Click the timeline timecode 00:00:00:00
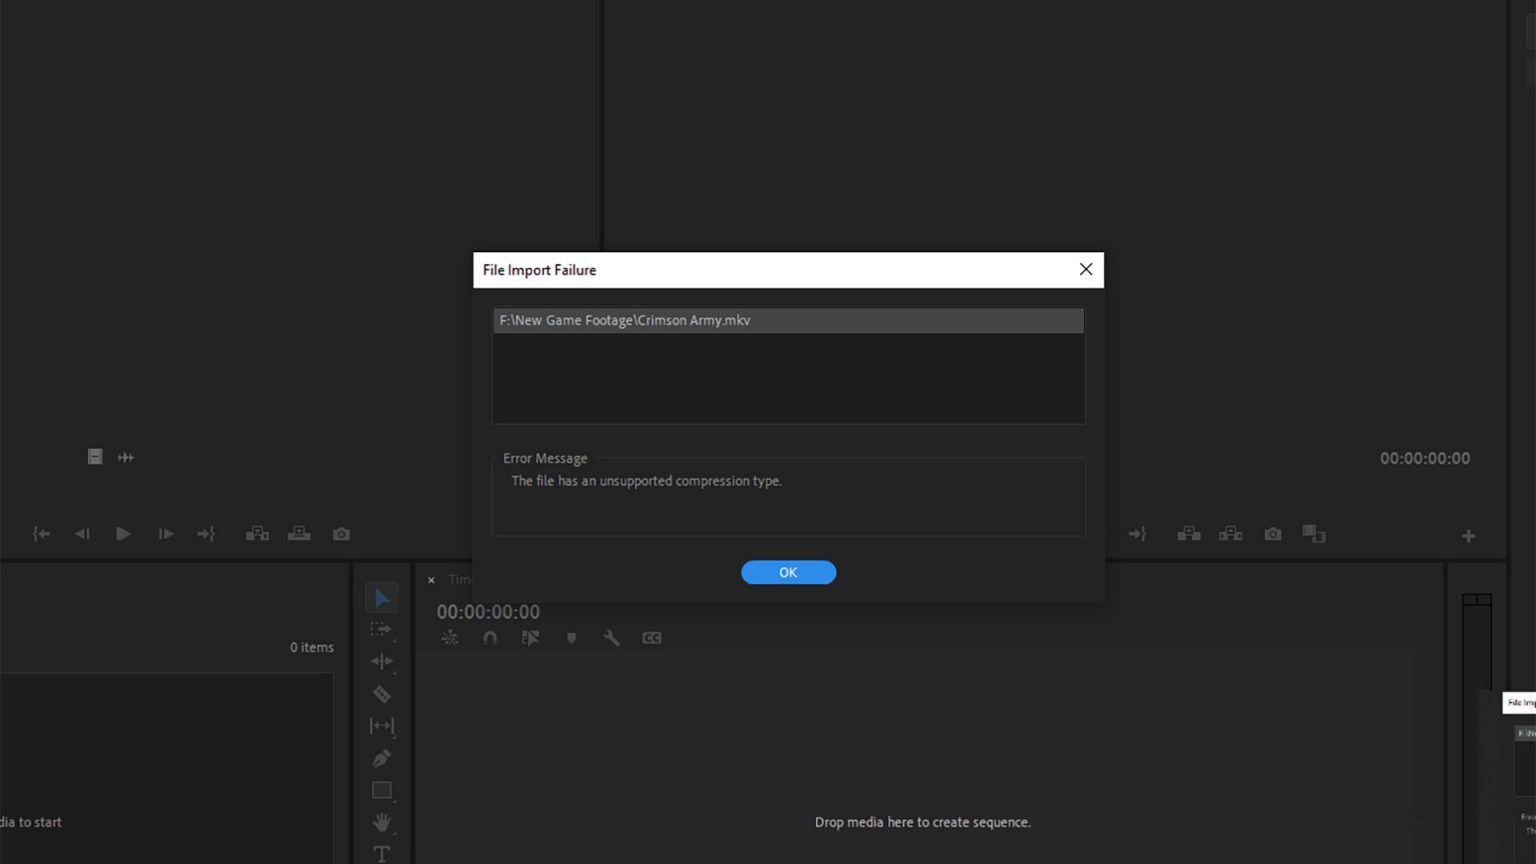1536x864 pixels. tap(488, 612)
